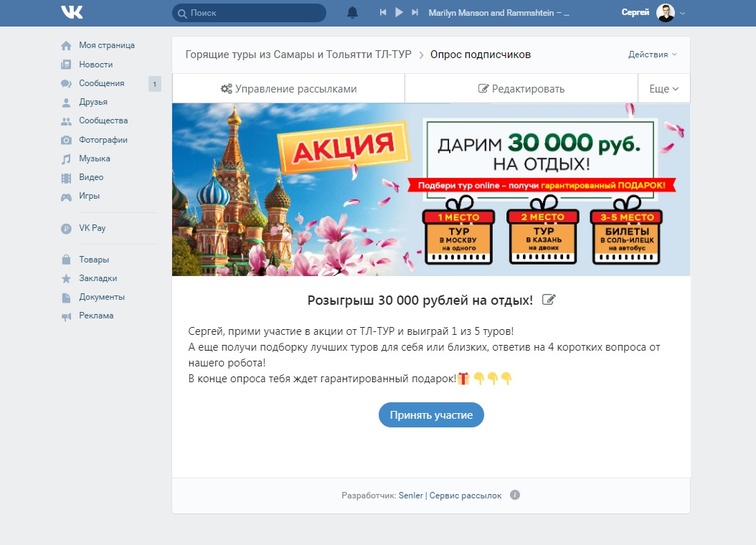Click the info icon in footer

(515, 495)
